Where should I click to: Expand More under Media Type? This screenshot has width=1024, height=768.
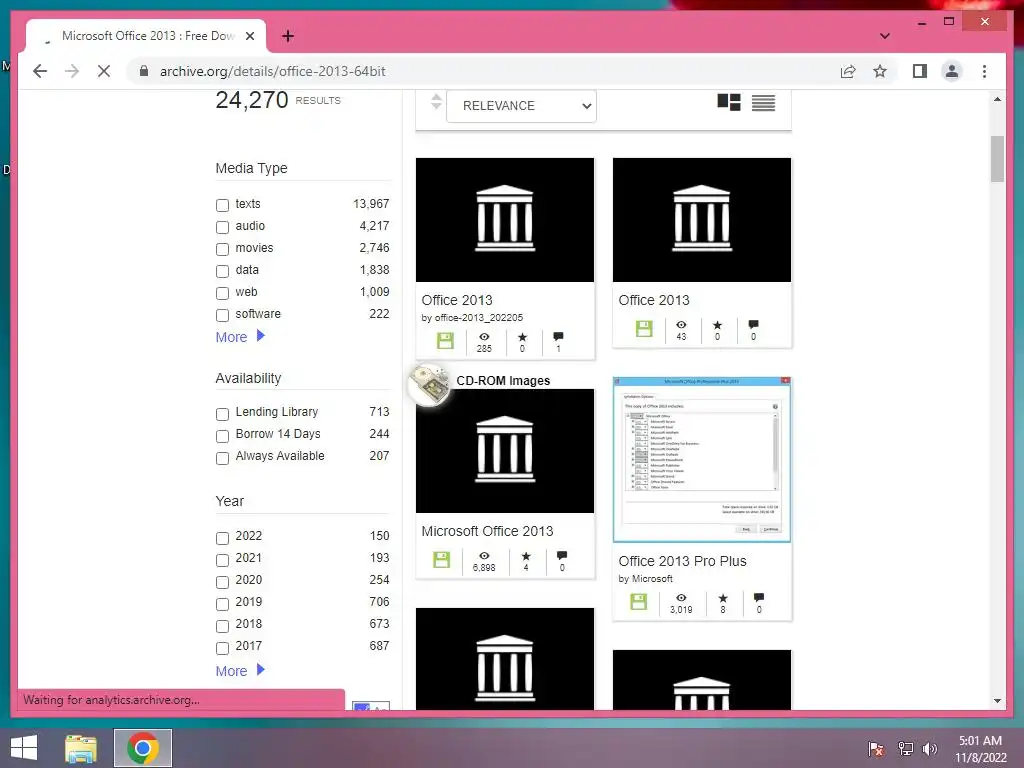[x=240, y=337]
